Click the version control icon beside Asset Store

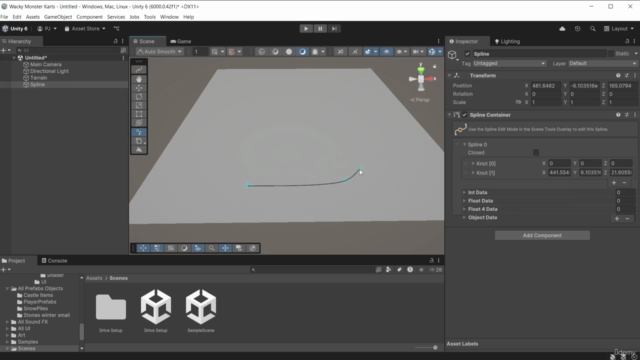point(117,29)
